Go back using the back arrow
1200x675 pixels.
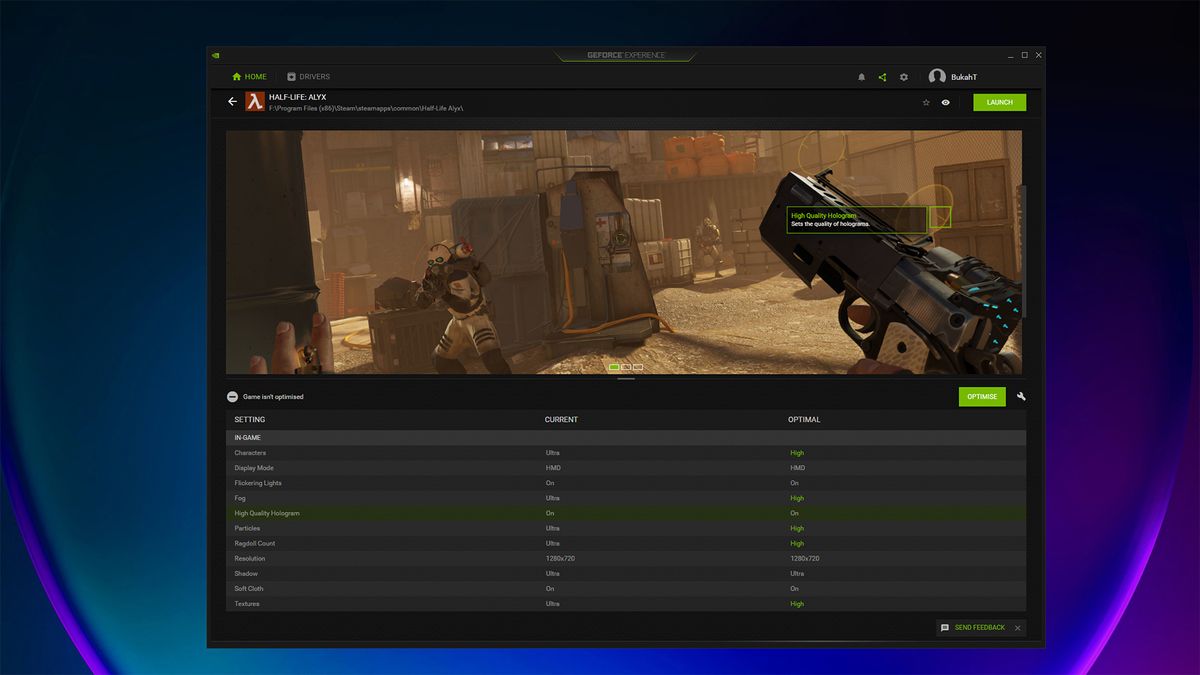tap(233, 101)
